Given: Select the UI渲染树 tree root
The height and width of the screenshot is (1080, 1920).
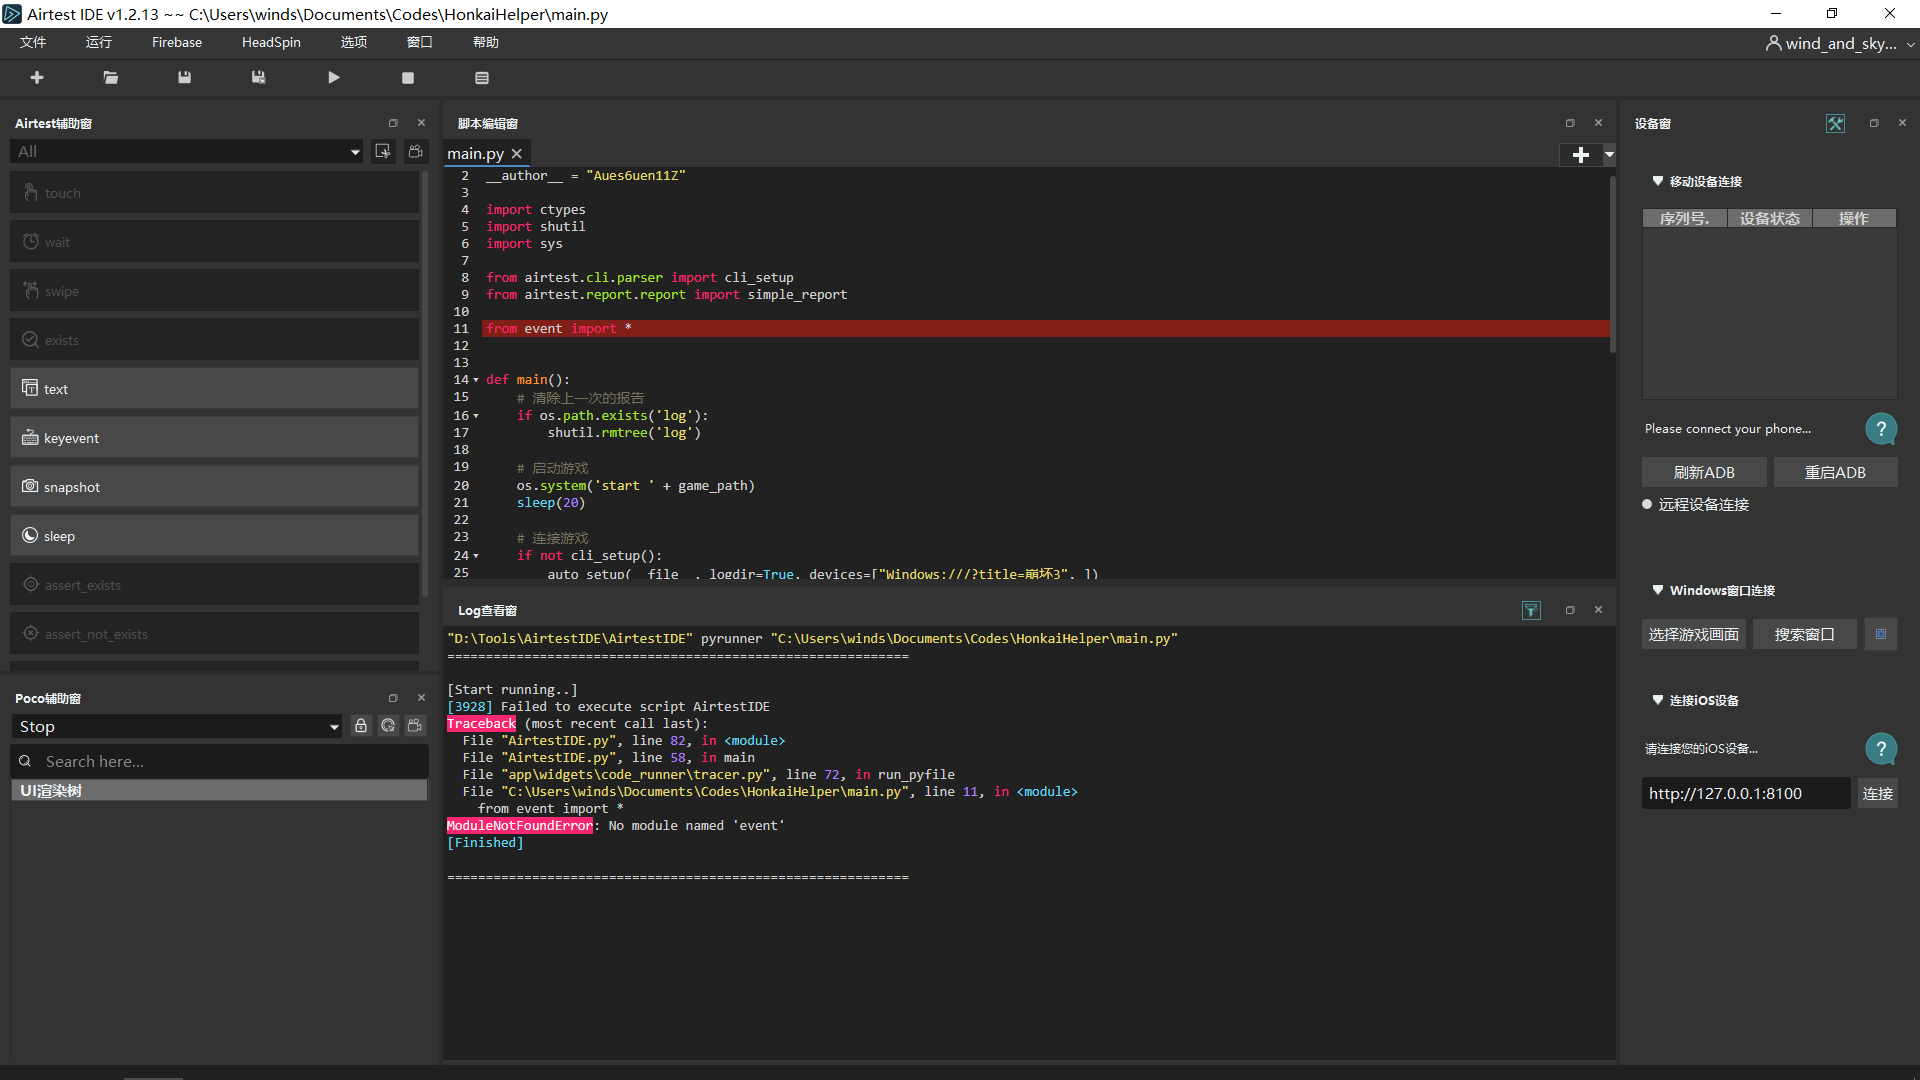Looking at the screenshot, I should pyautogui.click(x=219, y=790).
